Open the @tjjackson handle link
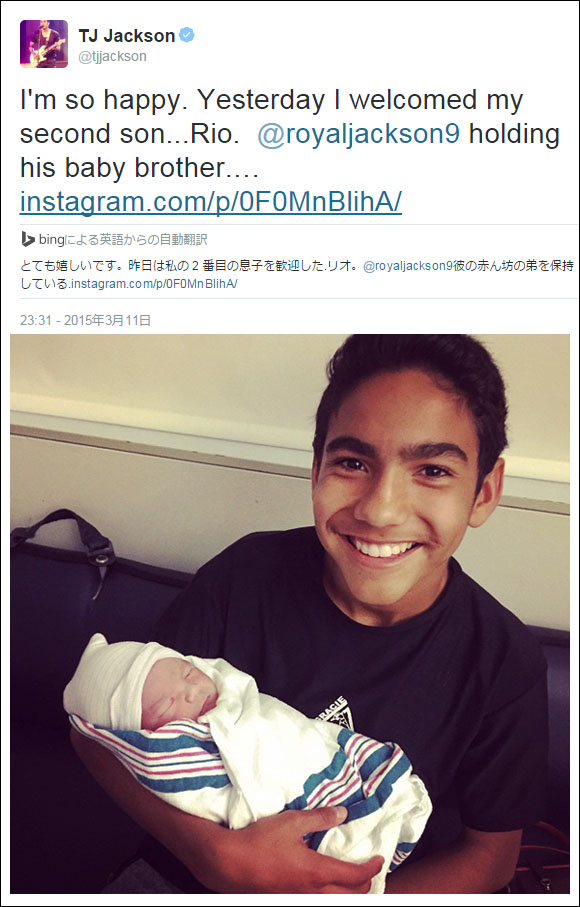 coord(112,56)
